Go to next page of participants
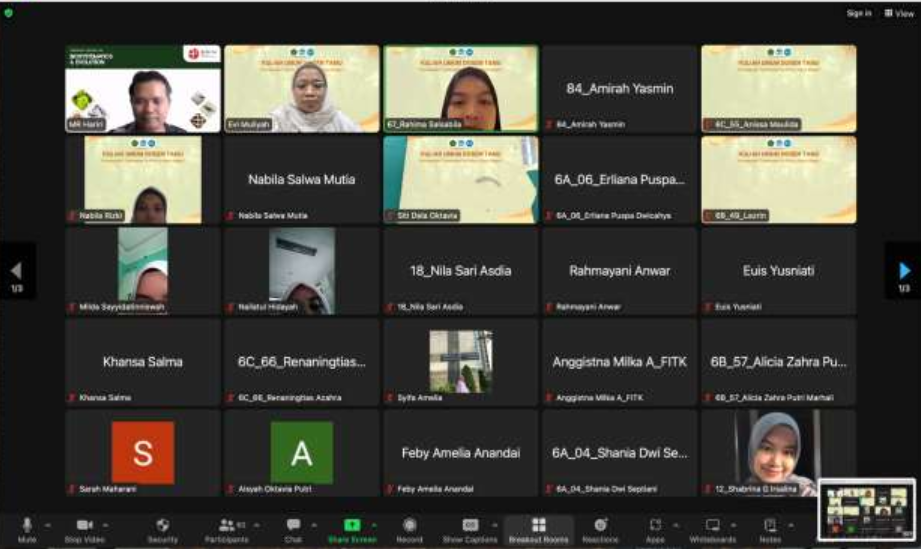921x549 pixels. 904,271
